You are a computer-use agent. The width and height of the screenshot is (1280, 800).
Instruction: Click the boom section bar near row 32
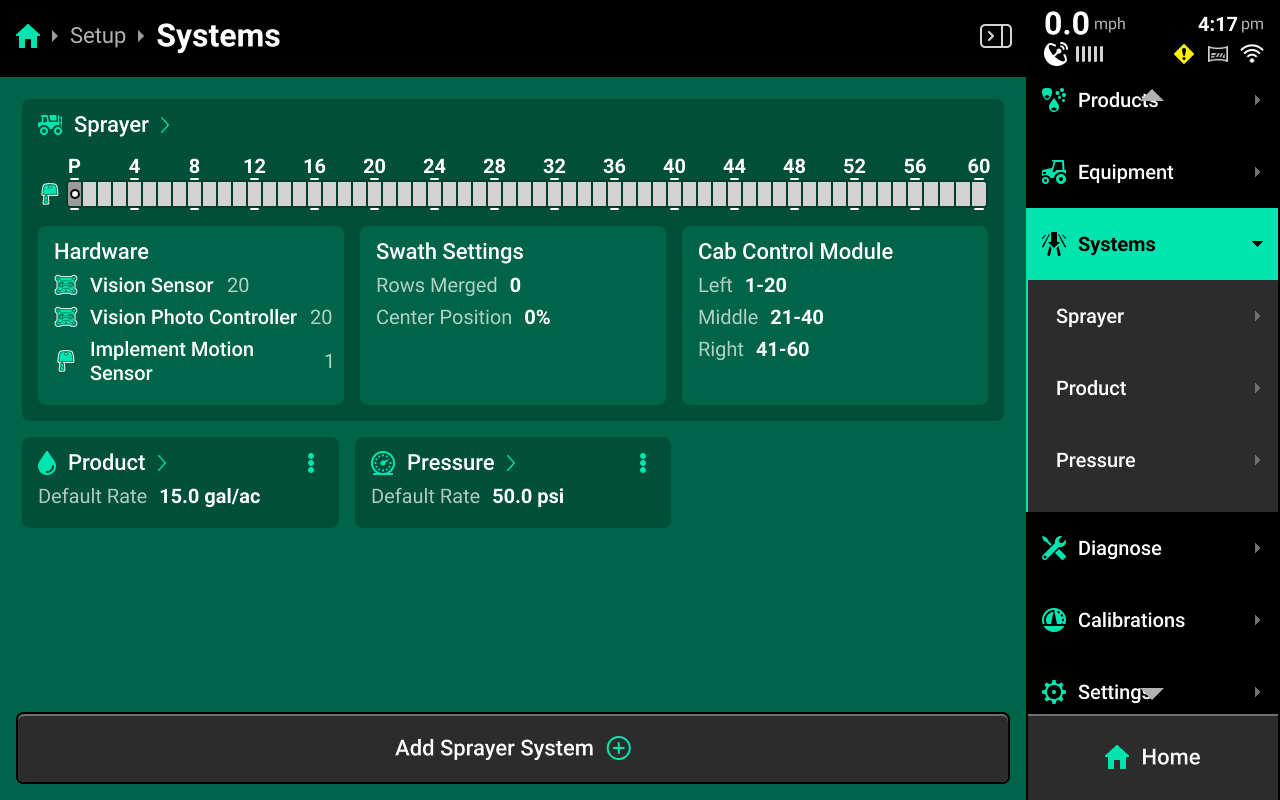tap(554, 194)
